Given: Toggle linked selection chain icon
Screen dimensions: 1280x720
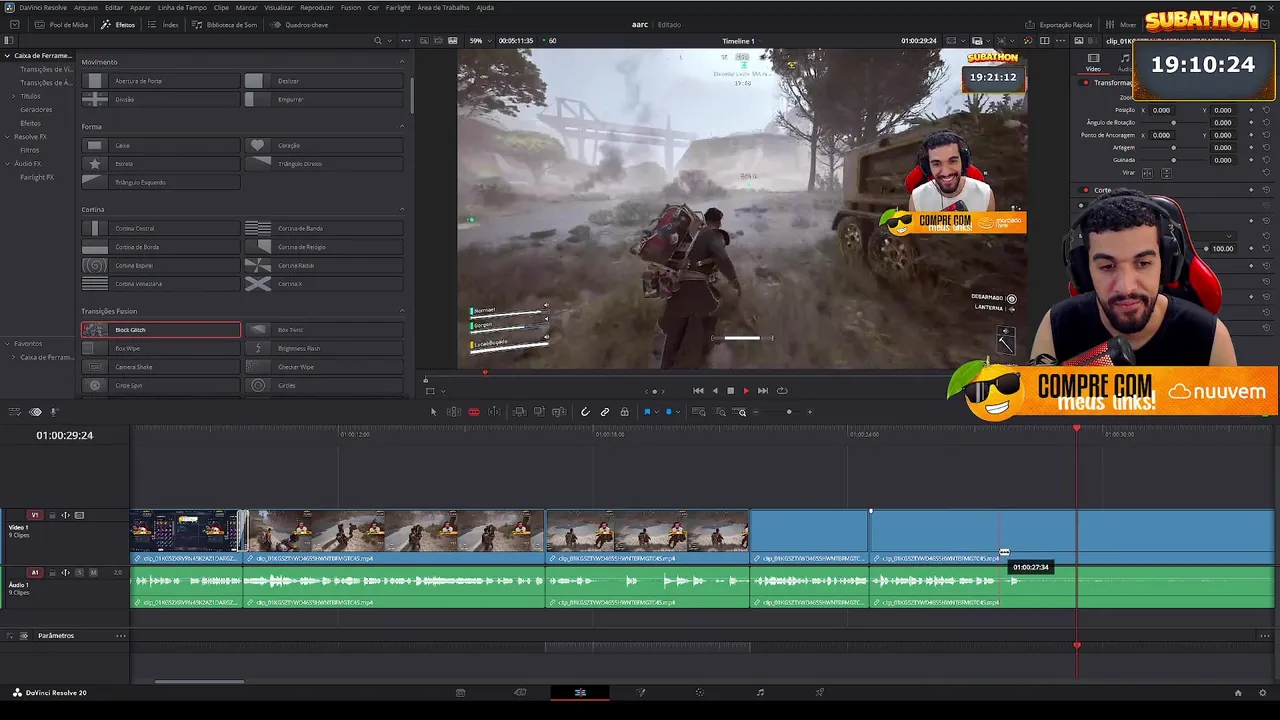Looking at the screenshot, I should (x=605, y=412).
